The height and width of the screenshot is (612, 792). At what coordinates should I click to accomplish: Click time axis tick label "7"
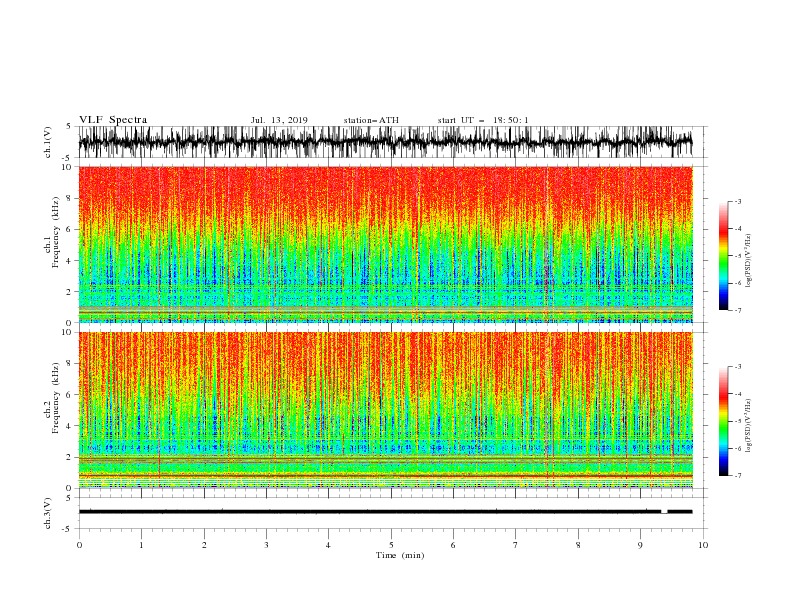516,545
